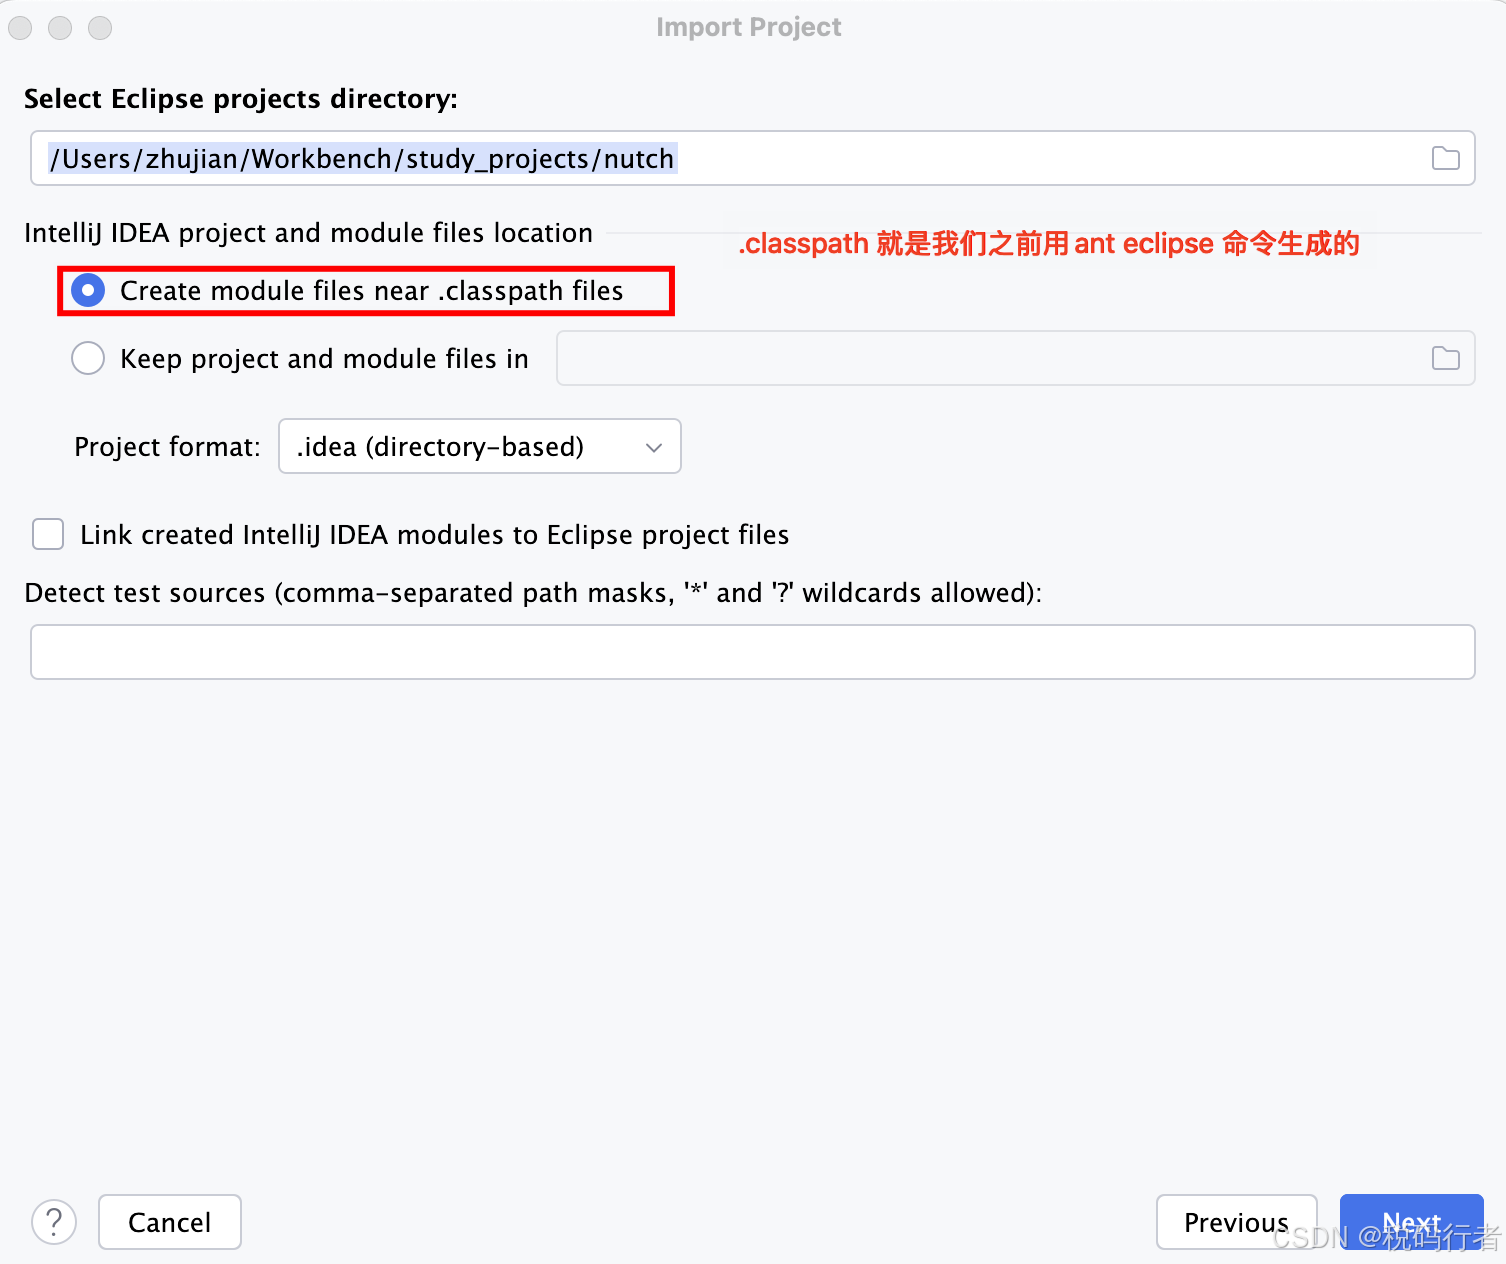Image resolution: width=1506 pixels, height=1264 pixels.
Task: Go back with the Previous button
Action: tap(1236, 1222)
